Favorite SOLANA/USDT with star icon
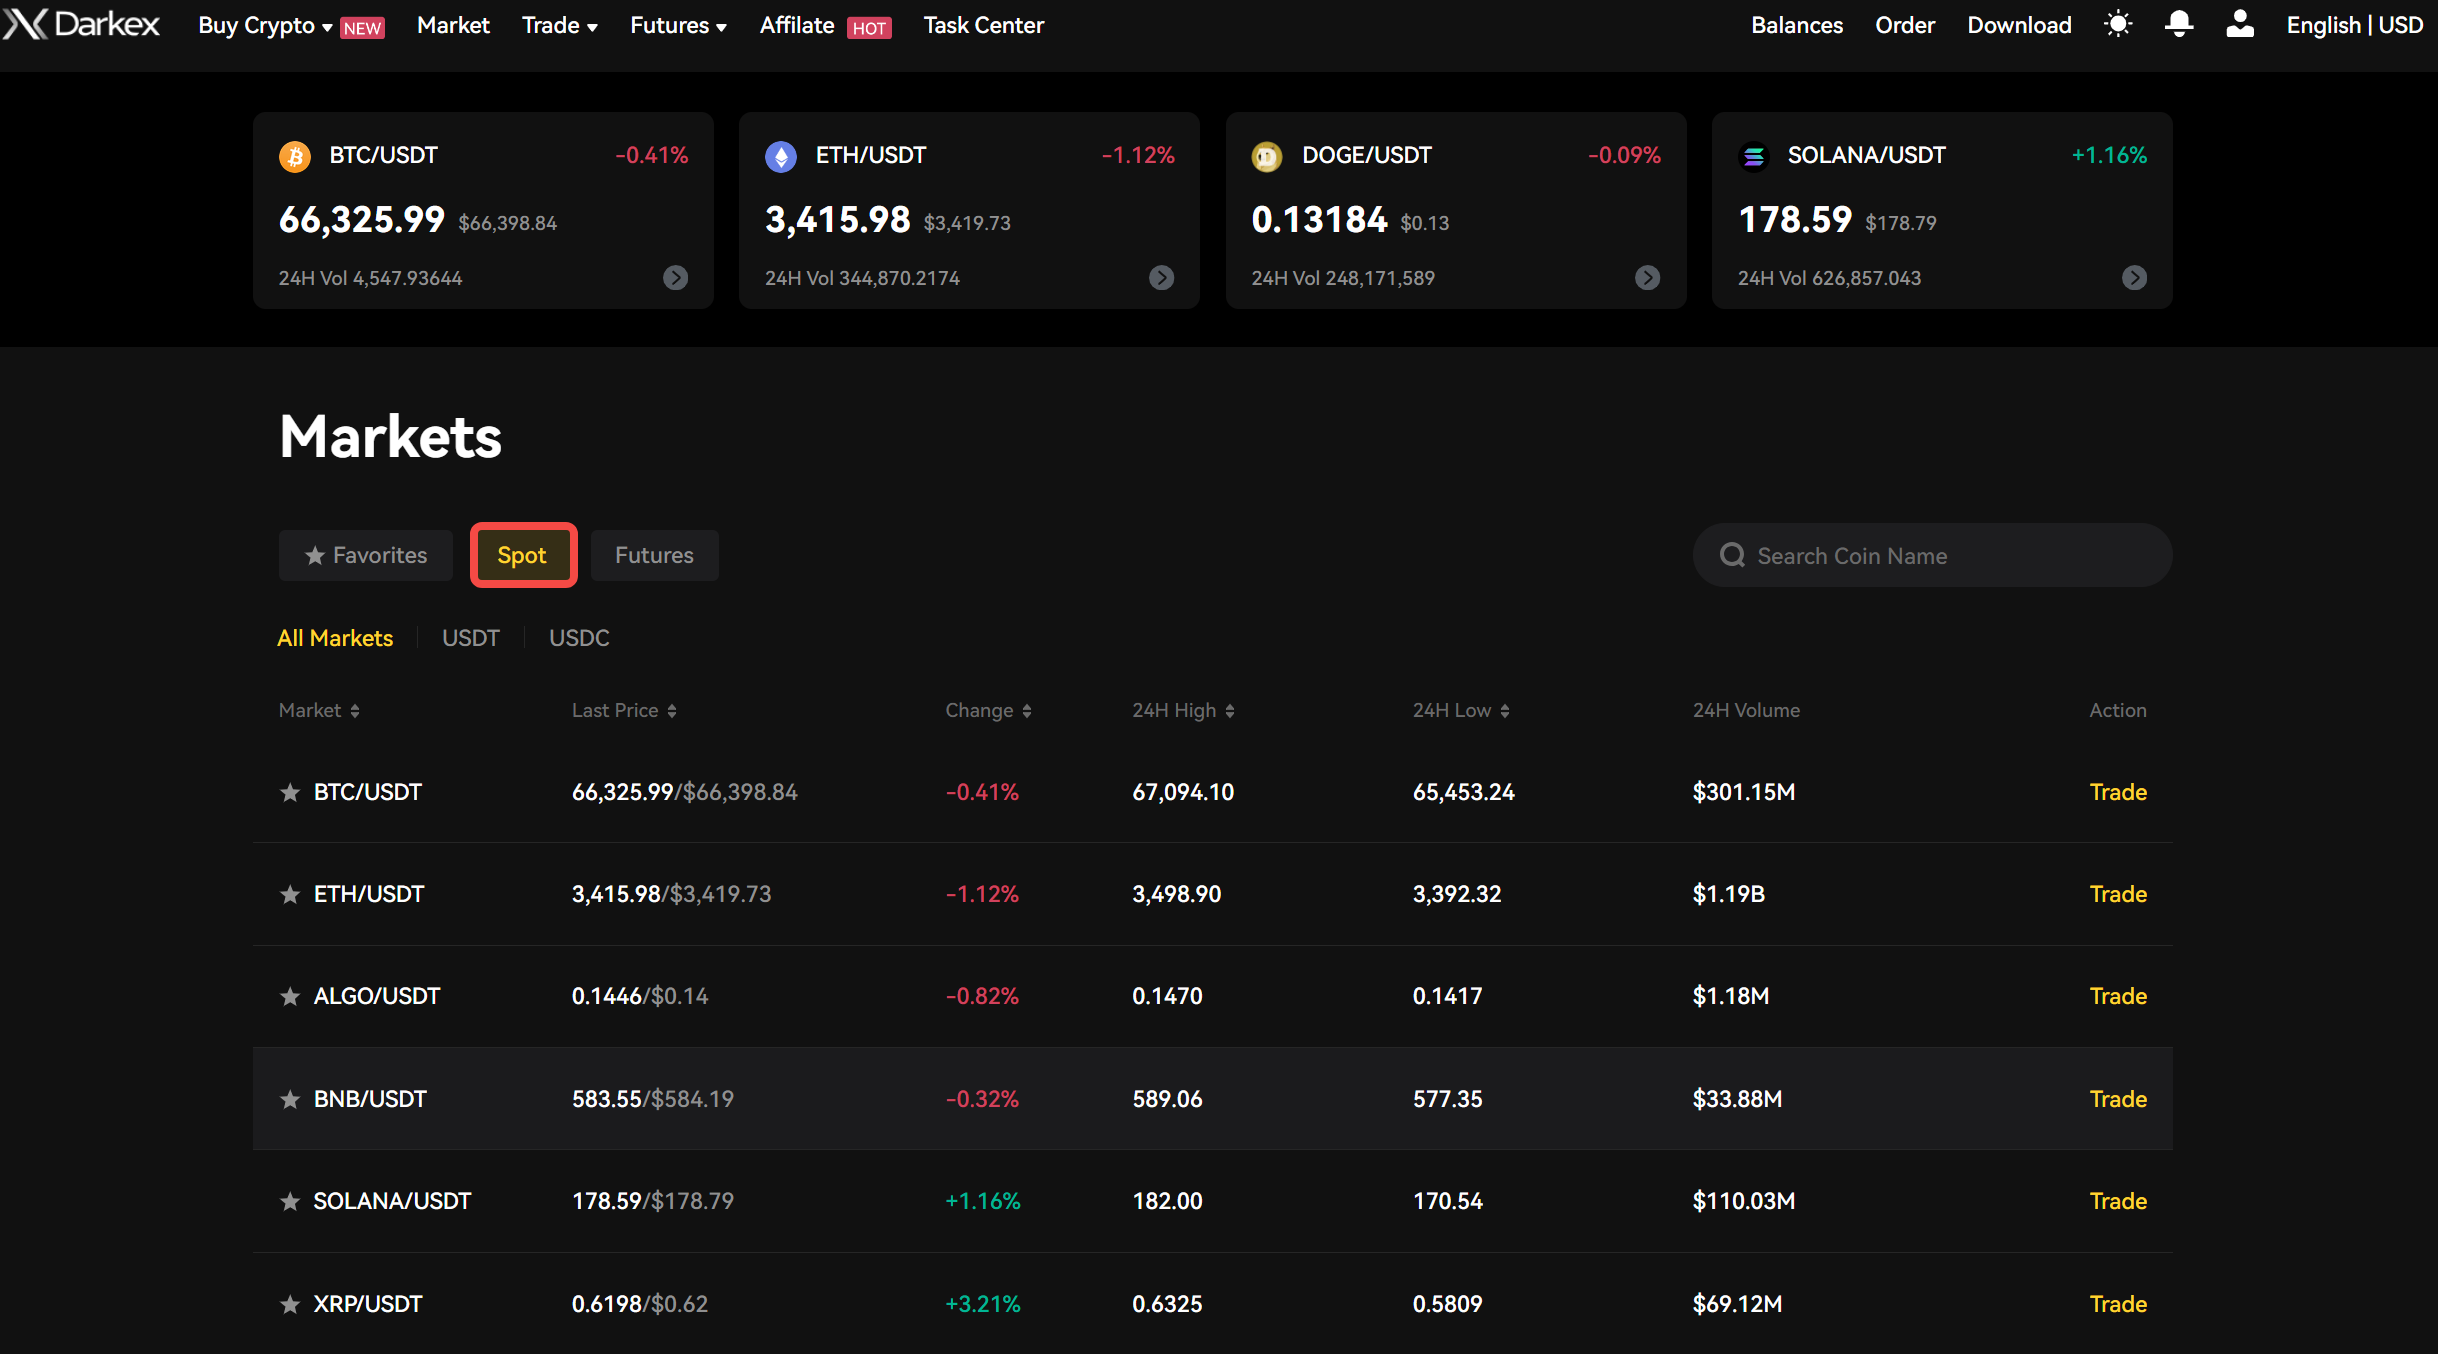 (290, 1202)
